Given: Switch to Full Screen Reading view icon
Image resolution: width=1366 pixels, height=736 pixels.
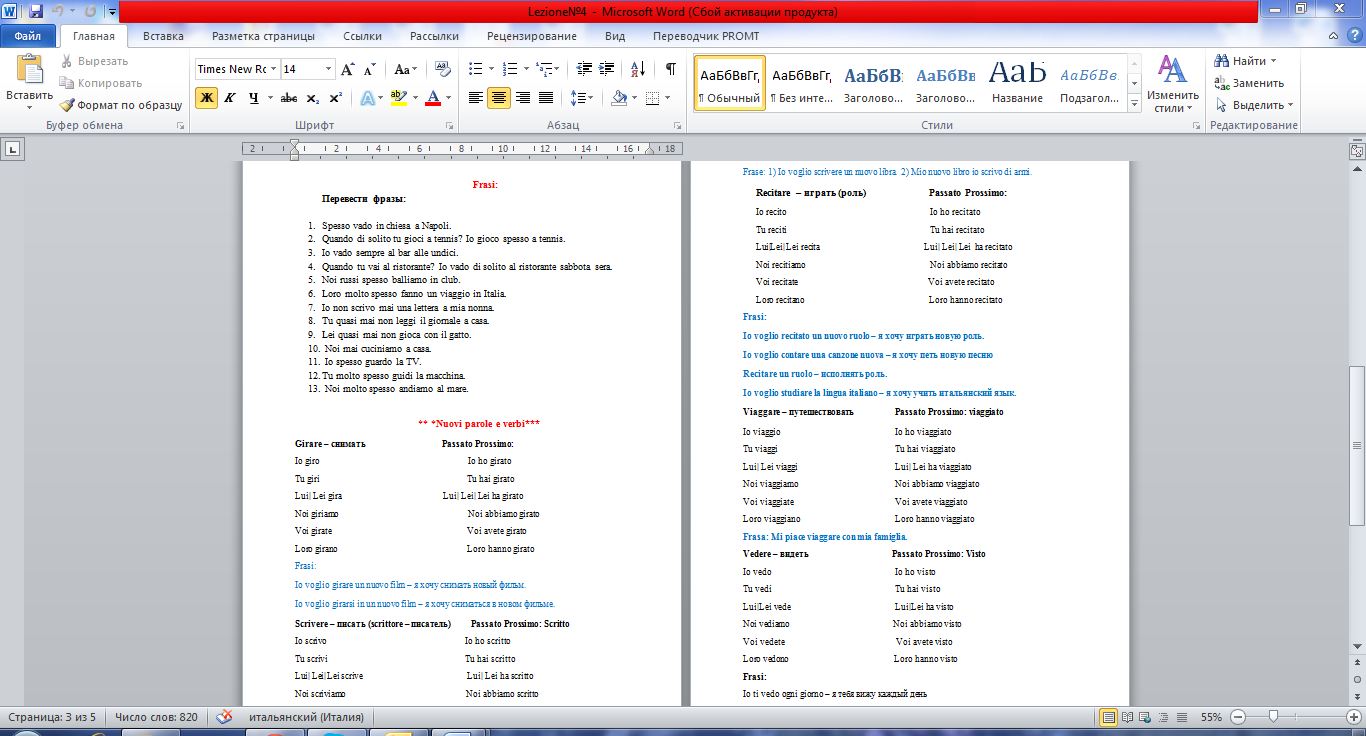Looking at the screenshot, I should 1127,717.
